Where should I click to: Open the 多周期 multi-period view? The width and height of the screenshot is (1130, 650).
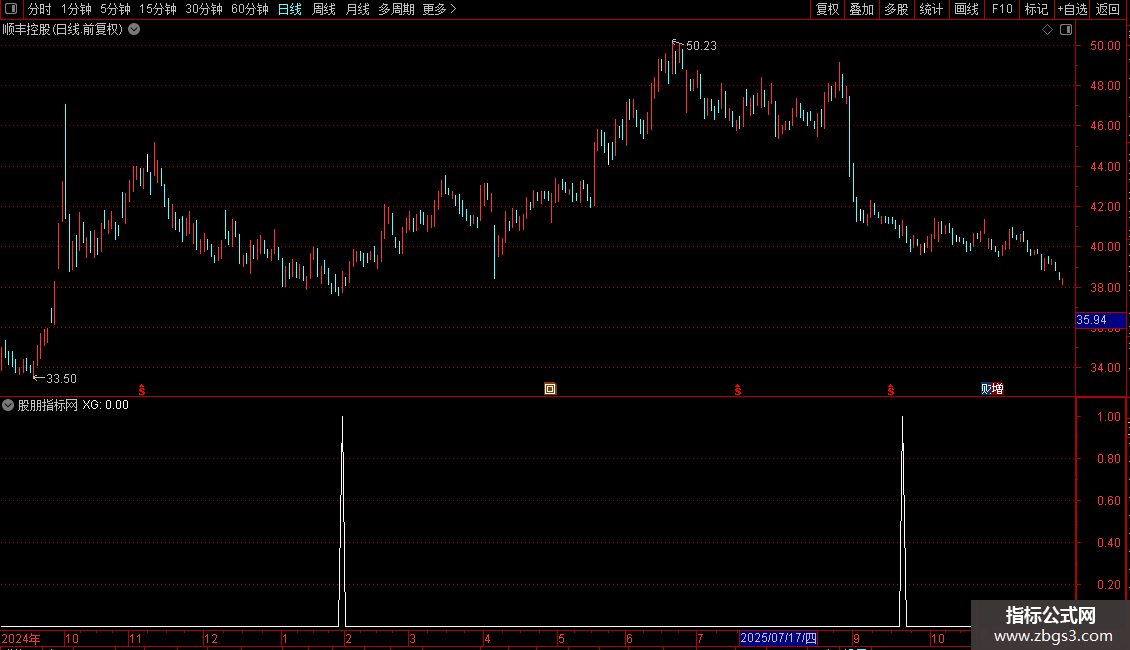click(x=396, y=9)
